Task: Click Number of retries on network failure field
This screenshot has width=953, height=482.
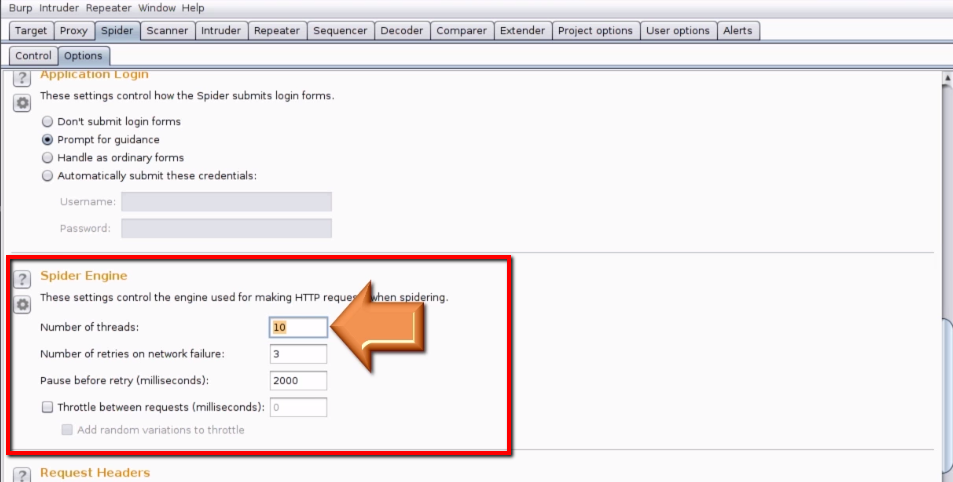Action: (298, 354)
